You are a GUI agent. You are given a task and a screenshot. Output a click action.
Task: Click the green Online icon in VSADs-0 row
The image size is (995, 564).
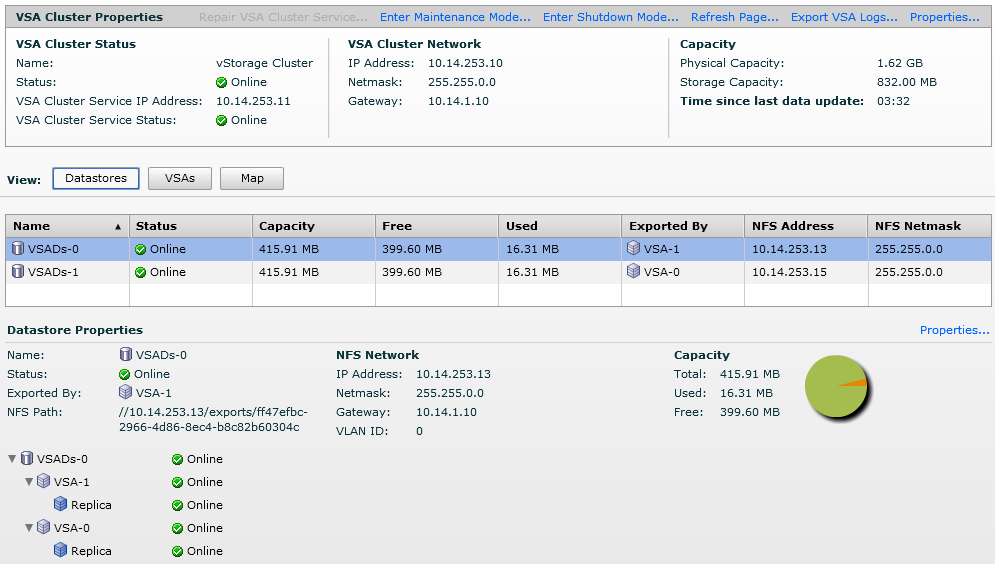click(141, 249)
